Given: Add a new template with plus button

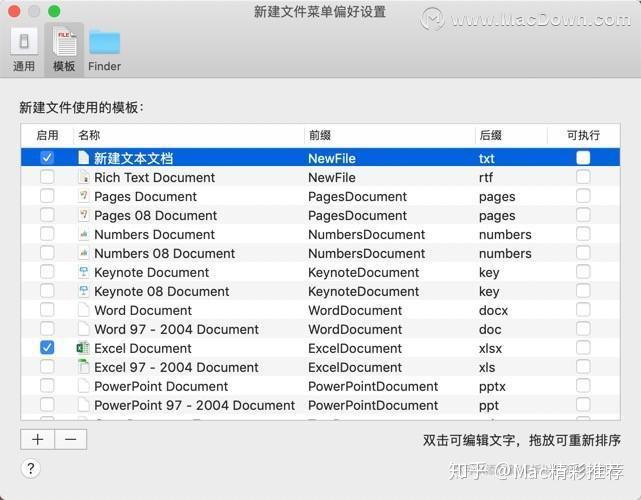Looking at the screenshot, I should (x=38, y=439).
